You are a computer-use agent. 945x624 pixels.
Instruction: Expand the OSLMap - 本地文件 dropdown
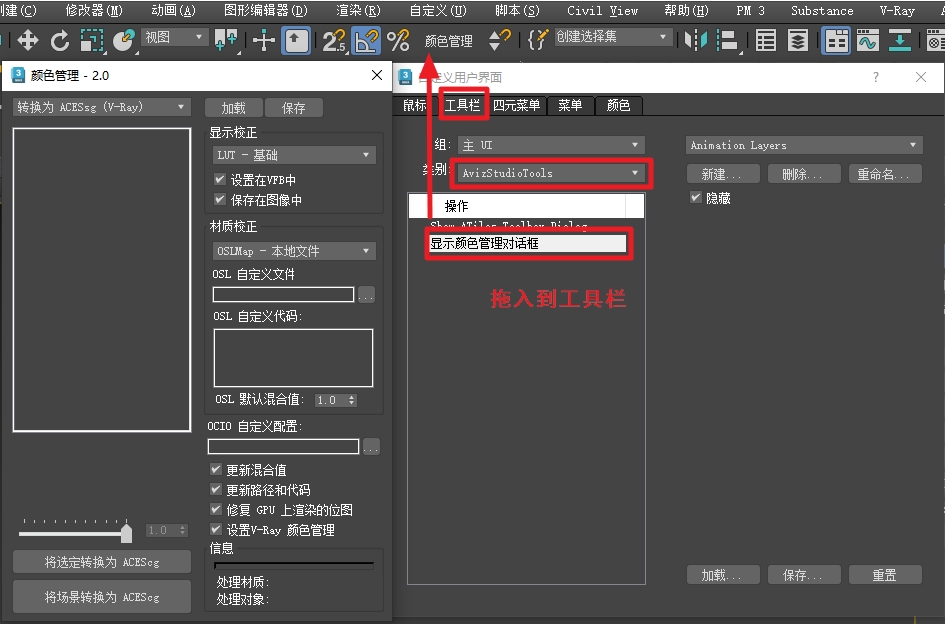click(x=294, y=251)
